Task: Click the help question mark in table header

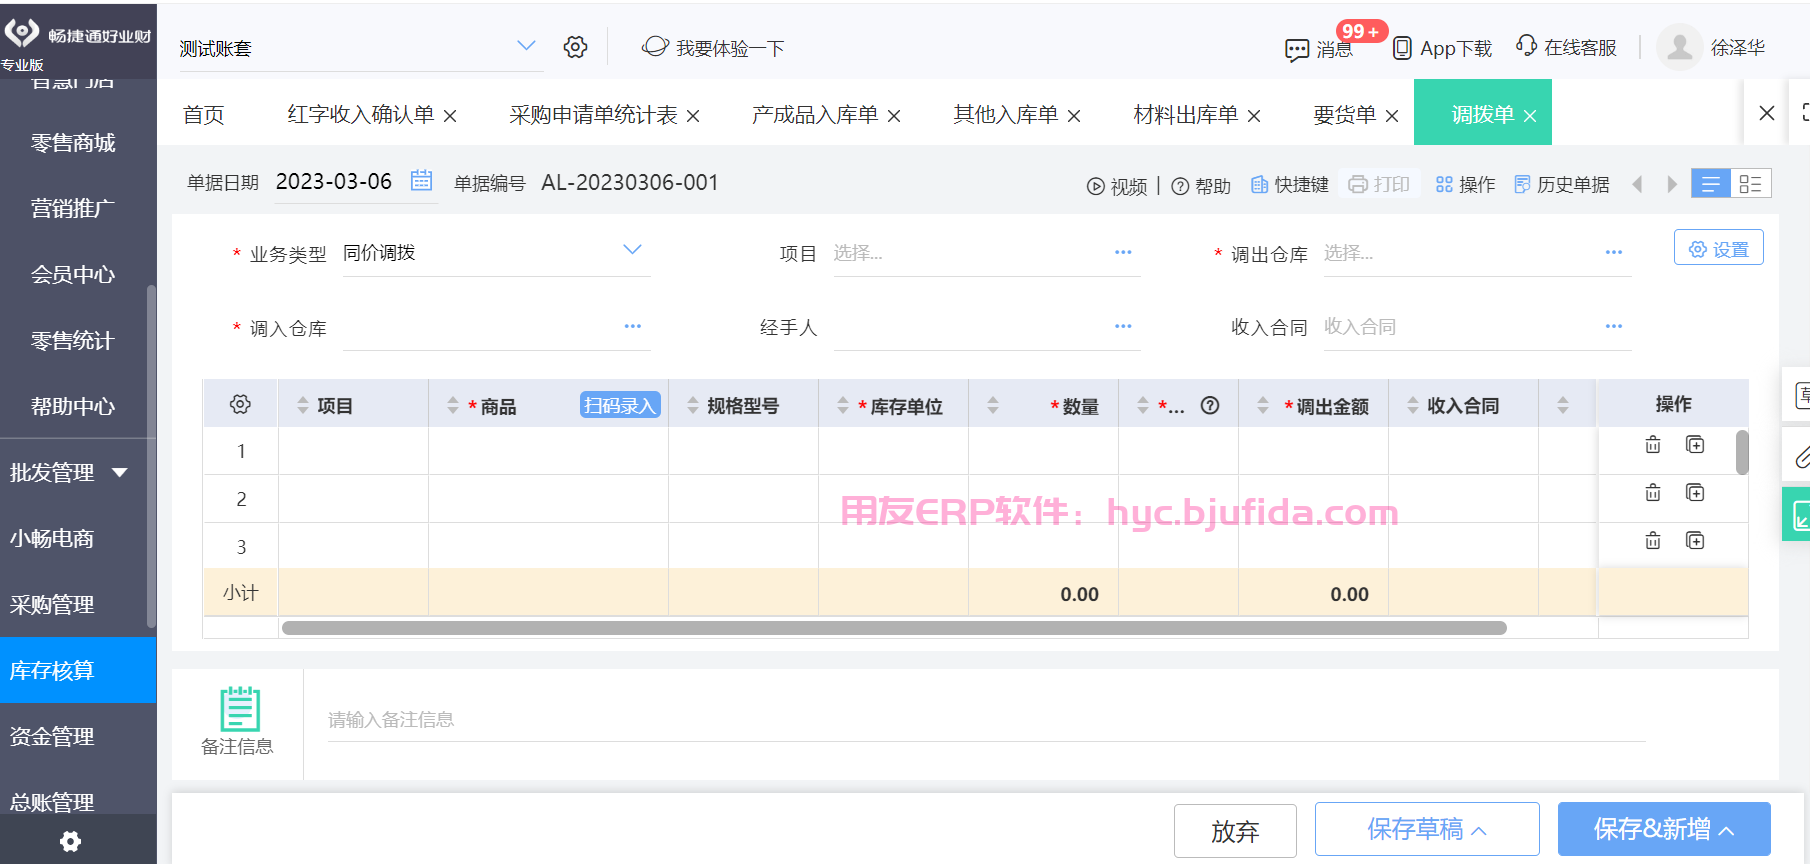Action: tap(1210, 405)
